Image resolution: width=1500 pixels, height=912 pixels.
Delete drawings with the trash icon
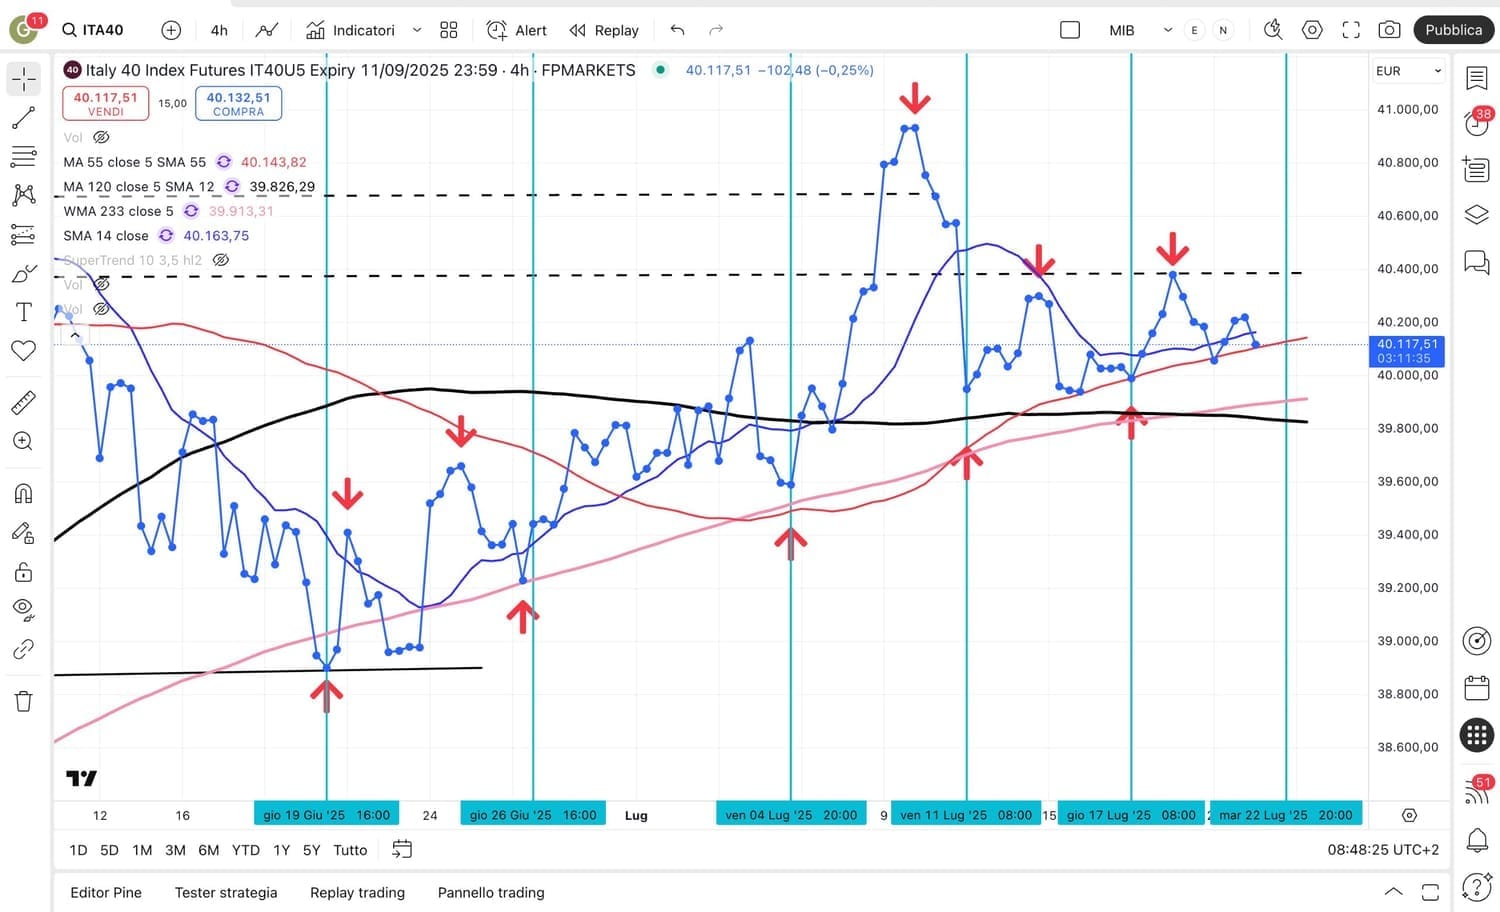pyautogui.click(x=24, y=701)
